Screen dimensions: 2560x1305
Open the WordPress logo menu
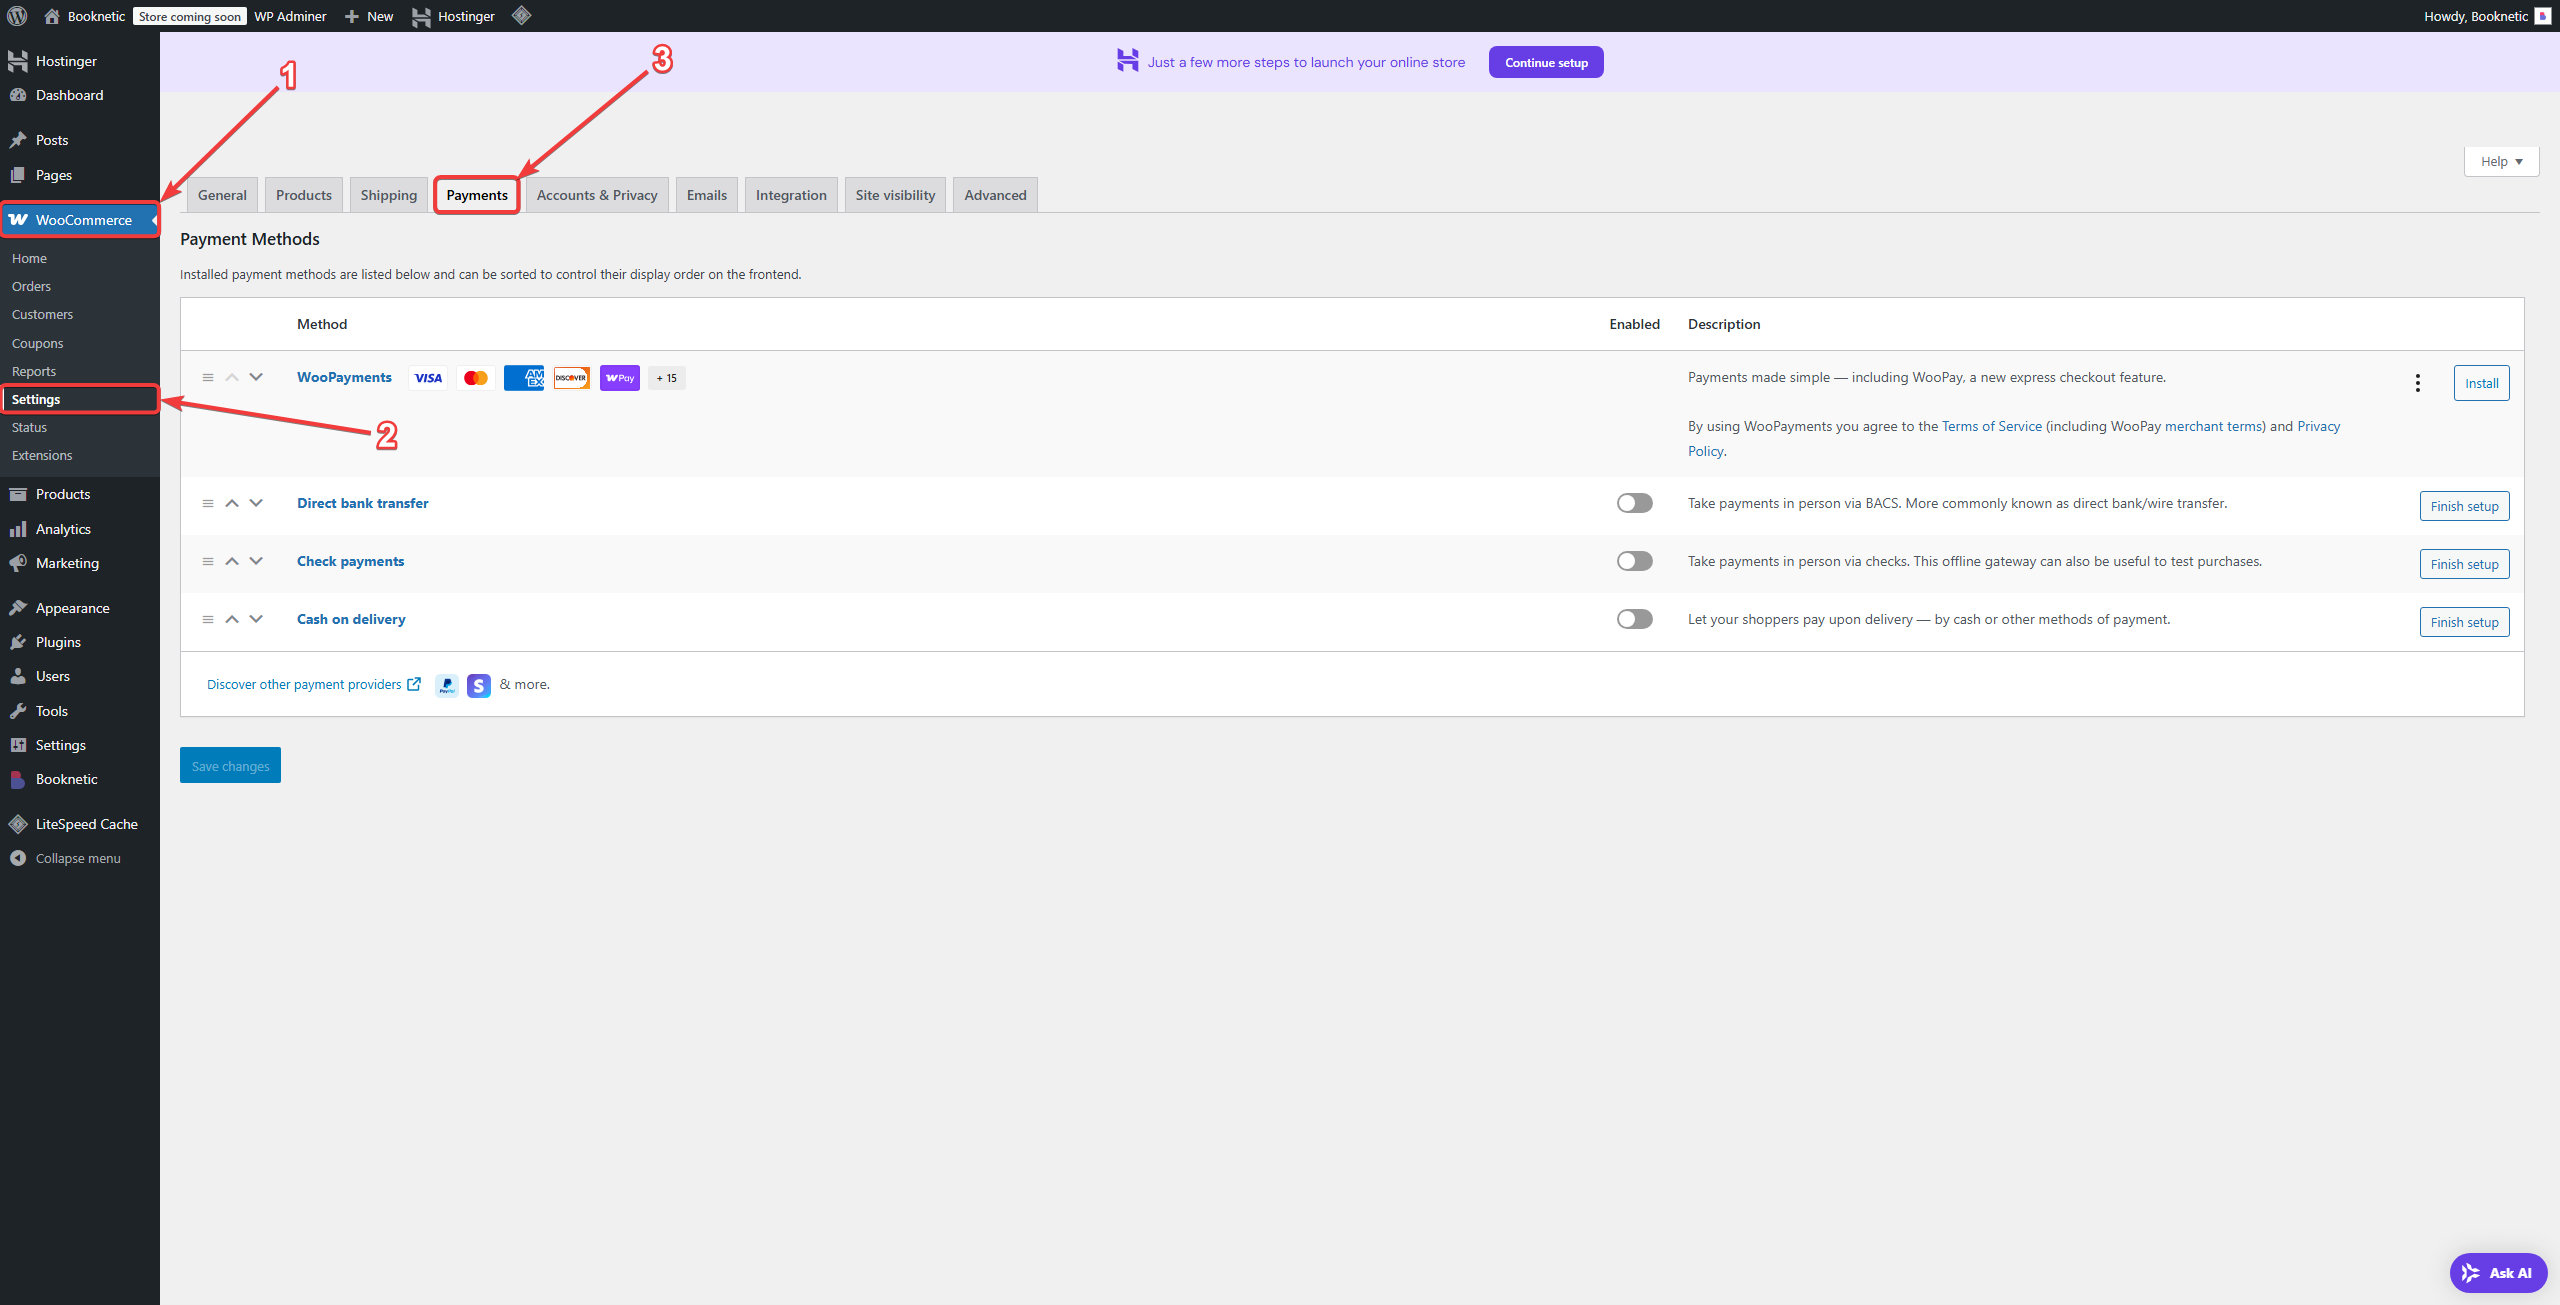pos(17,16)
